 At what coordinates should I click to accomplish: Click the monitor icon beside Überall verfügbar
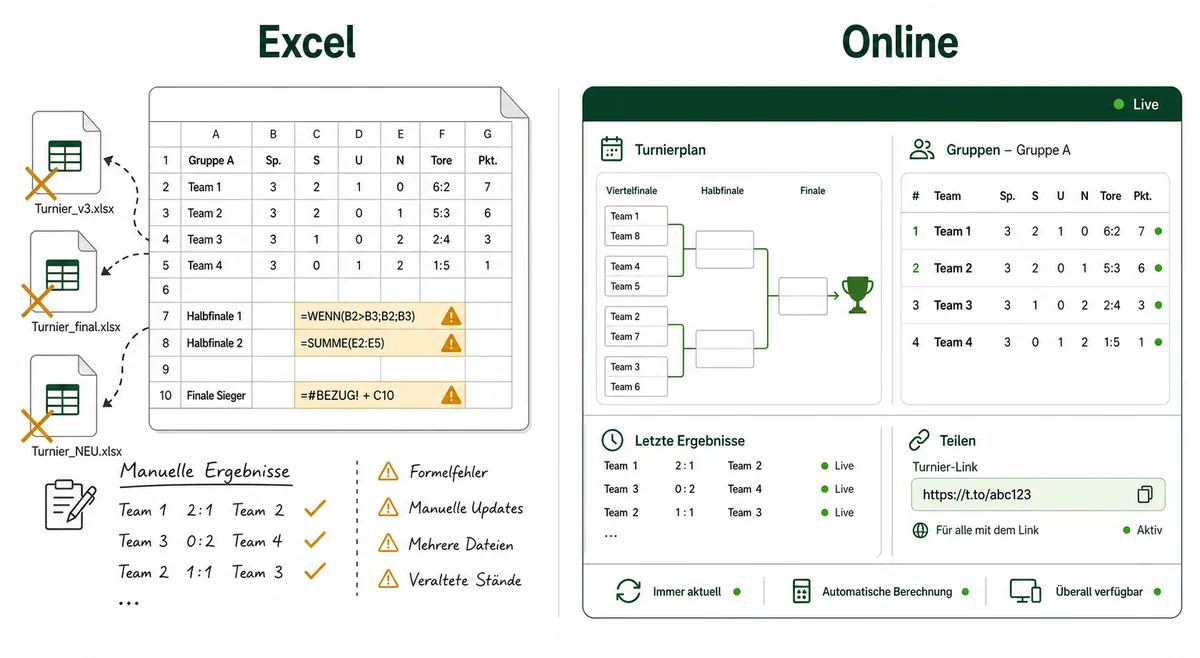coord(1026,591)
